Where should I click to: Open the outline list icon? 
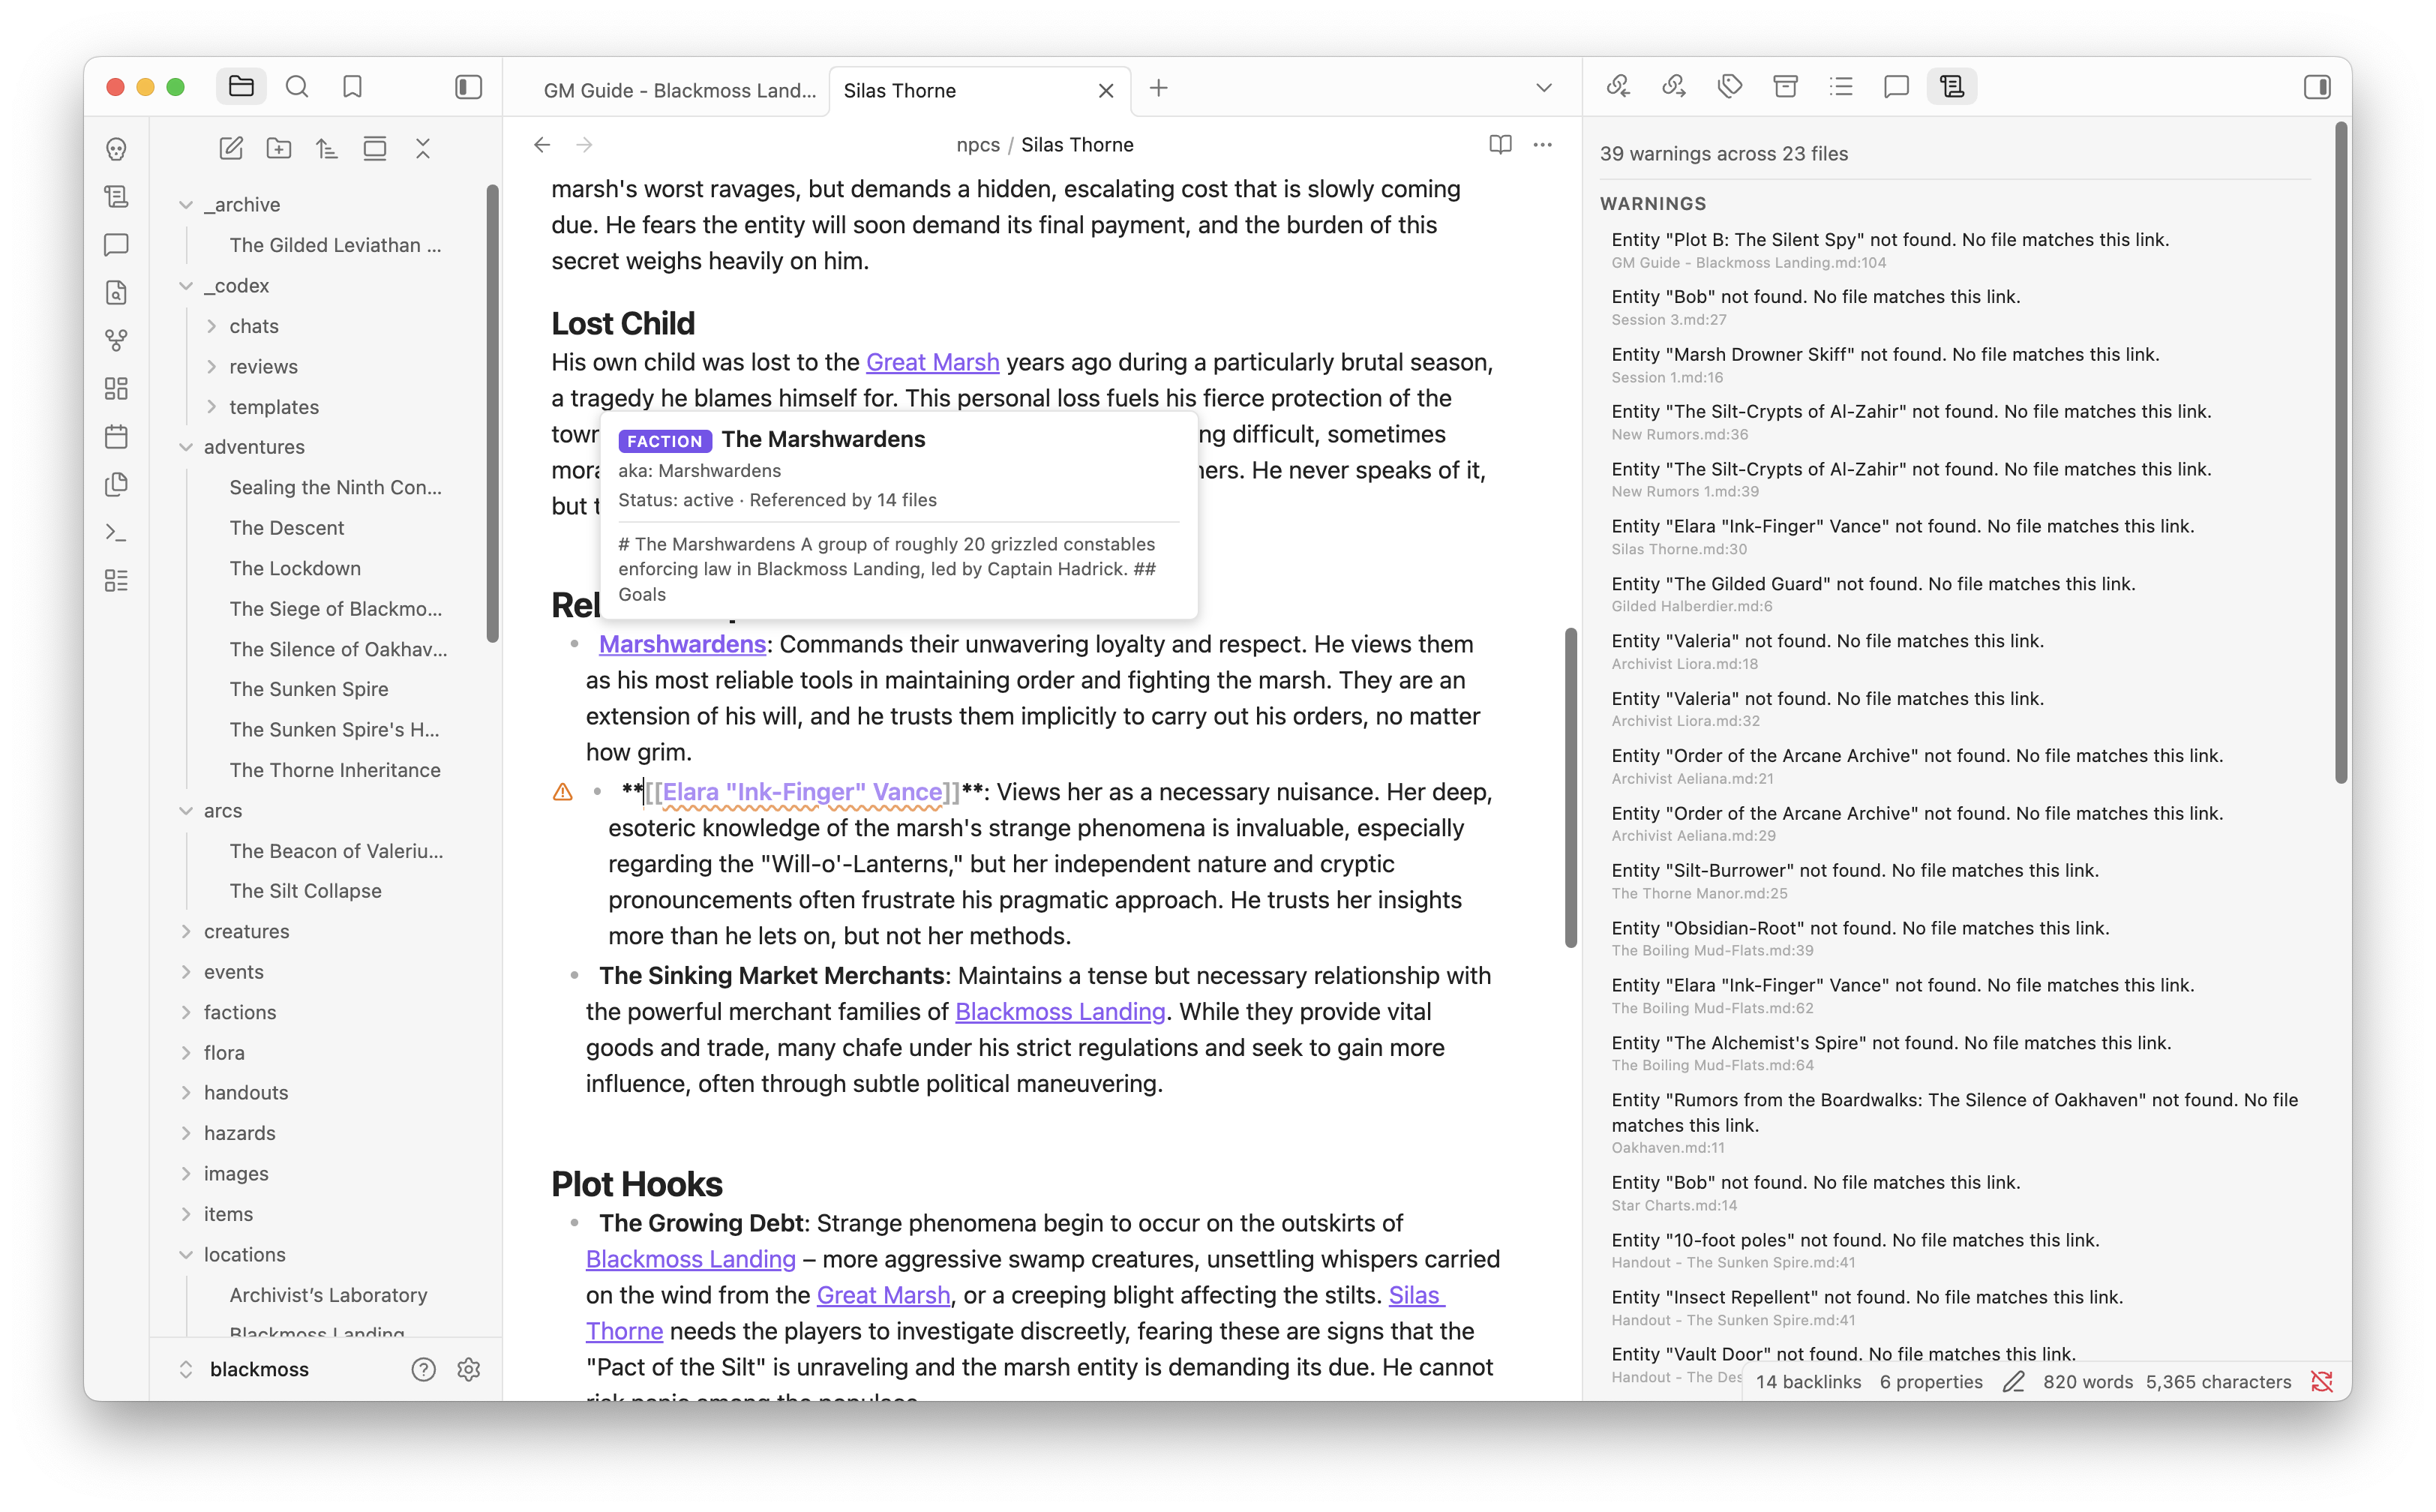(x=1841, y=87)
